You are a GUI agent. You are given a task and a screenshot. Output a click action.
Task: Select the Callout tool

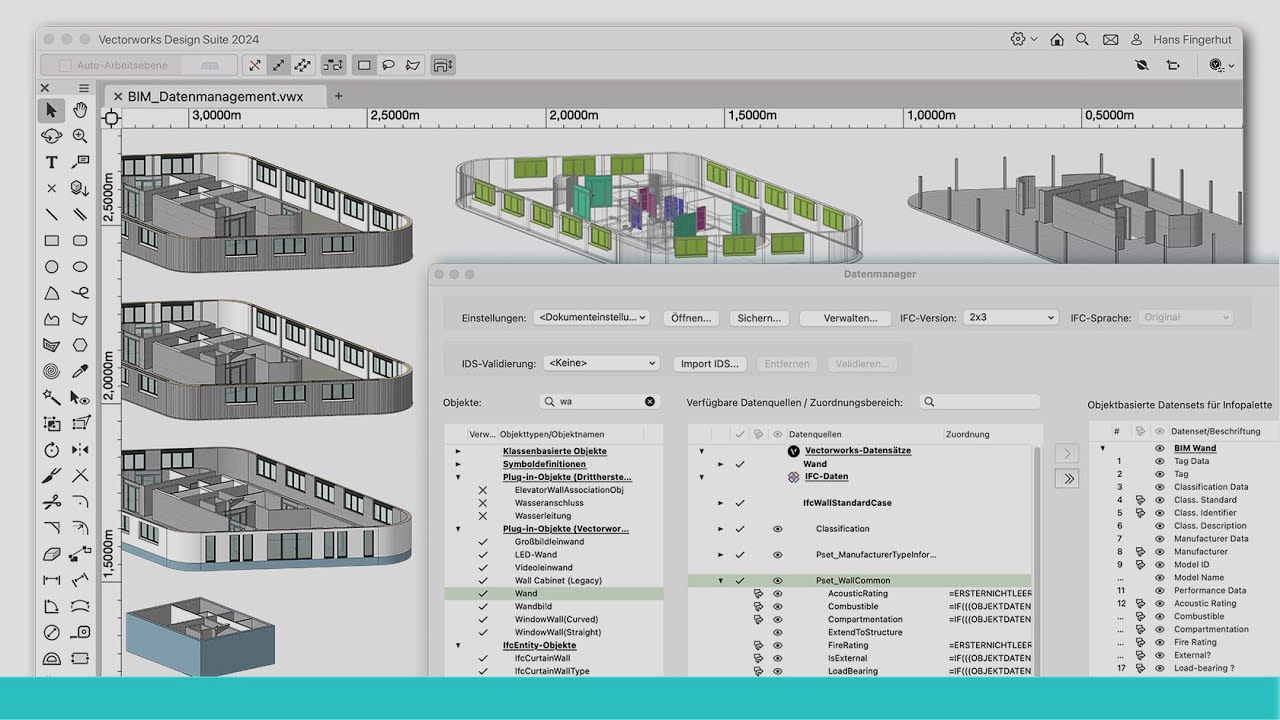(80, 162)
